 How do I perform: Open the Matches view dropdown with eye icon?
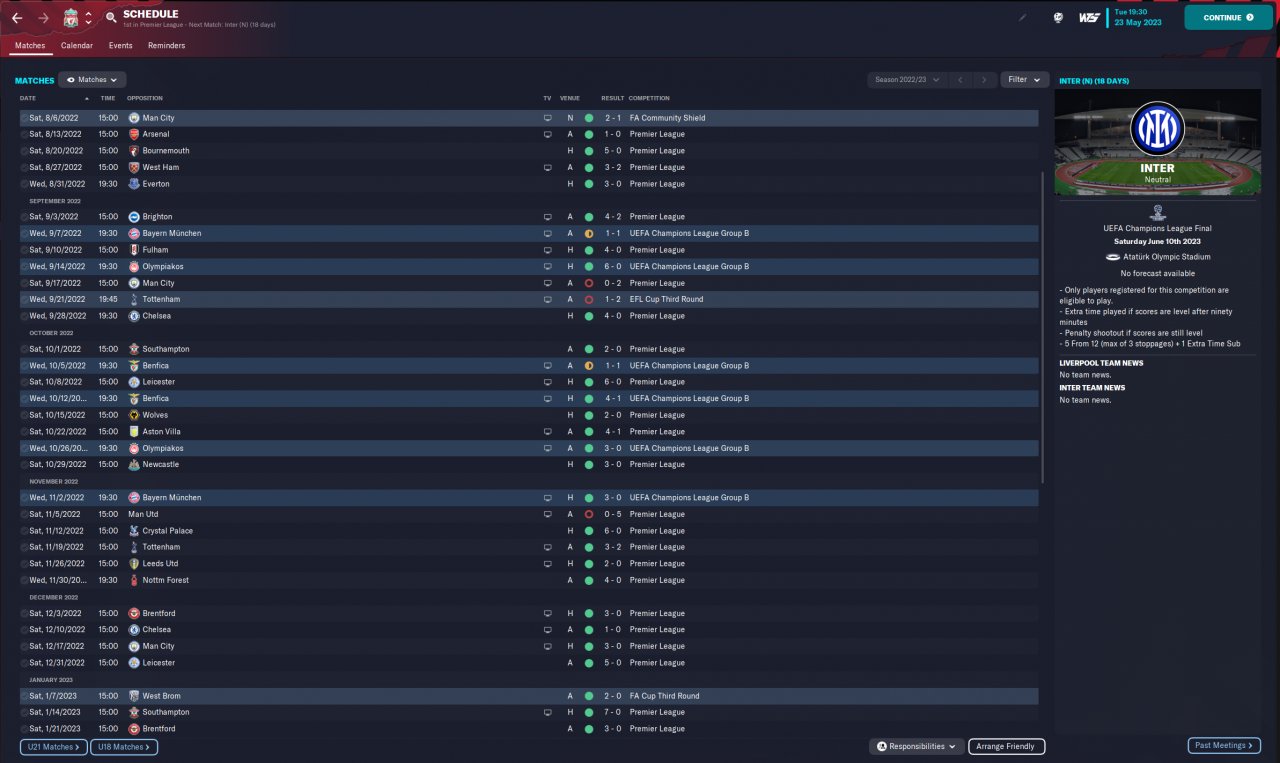[92, 79]
